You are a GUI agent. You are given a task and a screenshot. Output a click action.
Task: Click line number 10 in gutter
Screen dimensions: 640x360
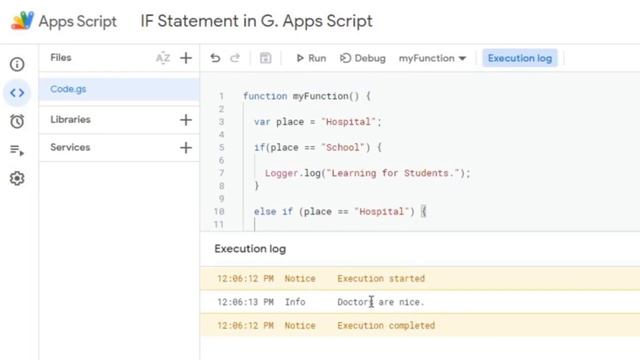[x=219, y=211]
